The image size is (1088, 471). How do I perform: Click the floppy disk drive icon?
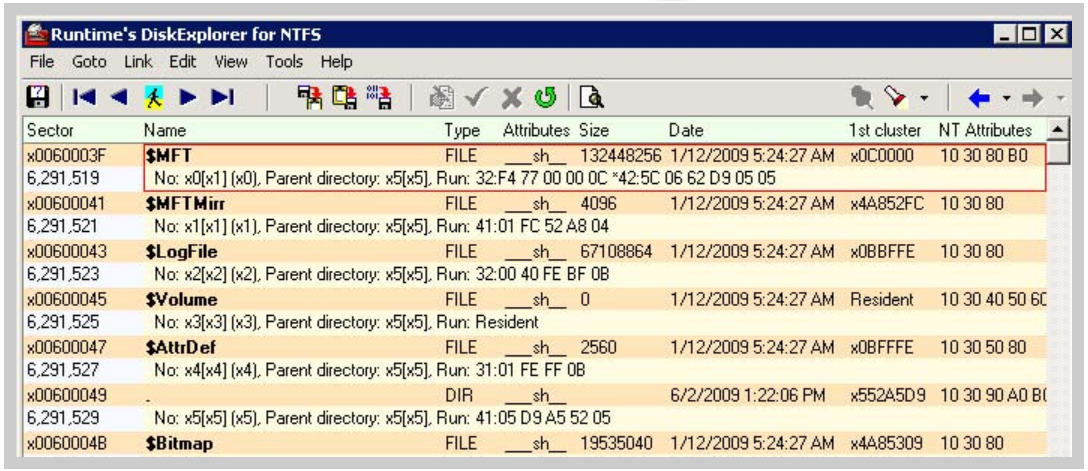tap(37, 98)
